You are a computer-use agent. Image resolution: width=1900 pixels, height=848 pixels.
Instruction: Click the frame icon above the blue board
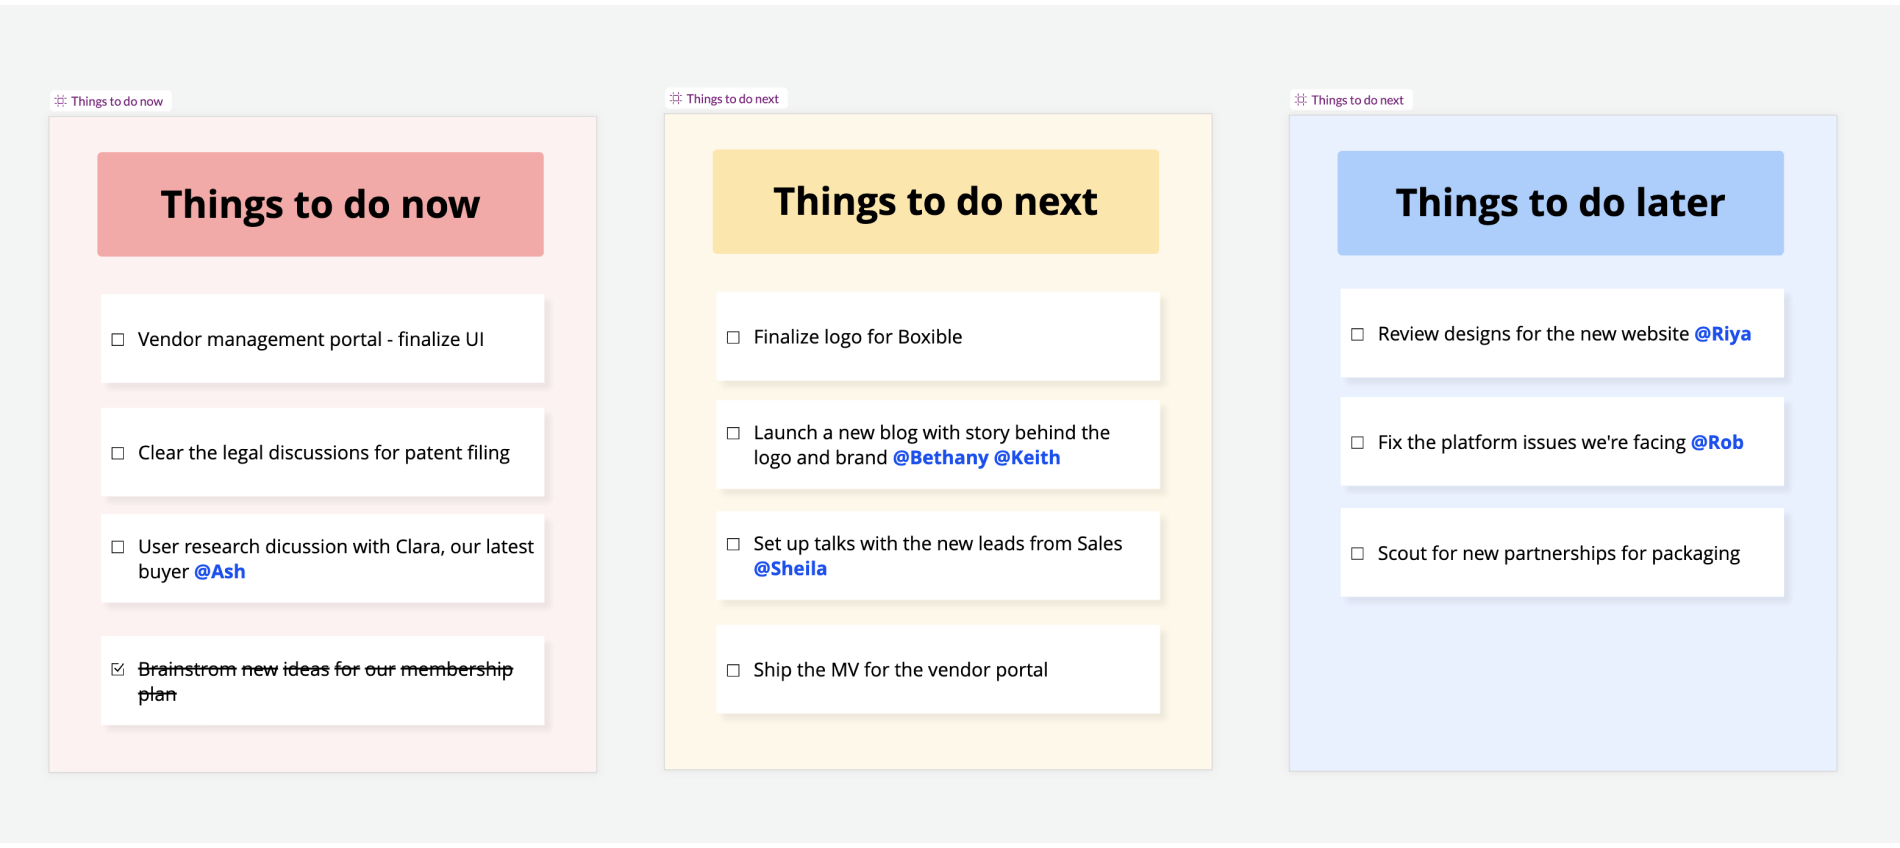(x=1301, y=100)
